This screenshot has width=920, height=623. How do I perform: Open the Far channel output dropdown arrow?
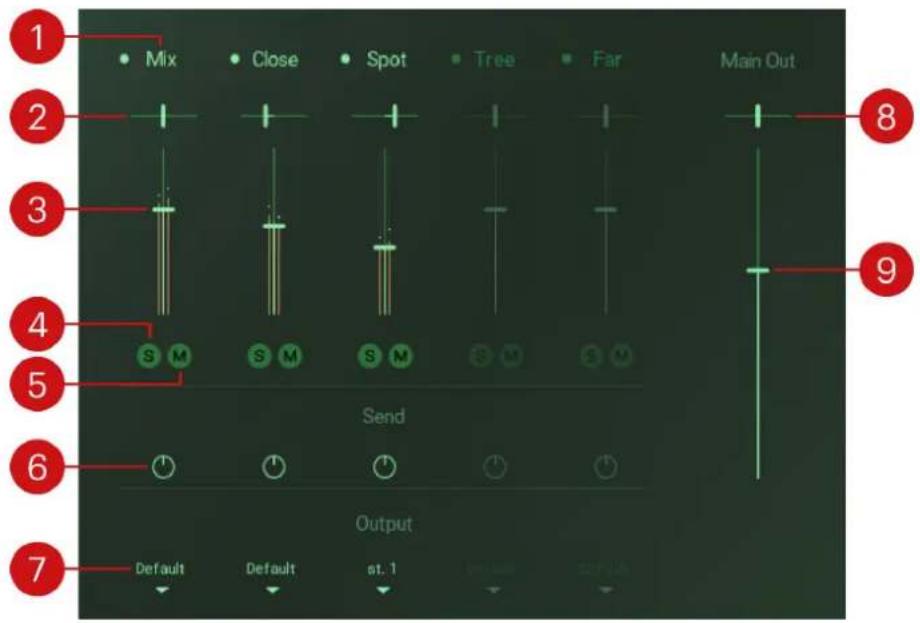[x=604, y=590]
